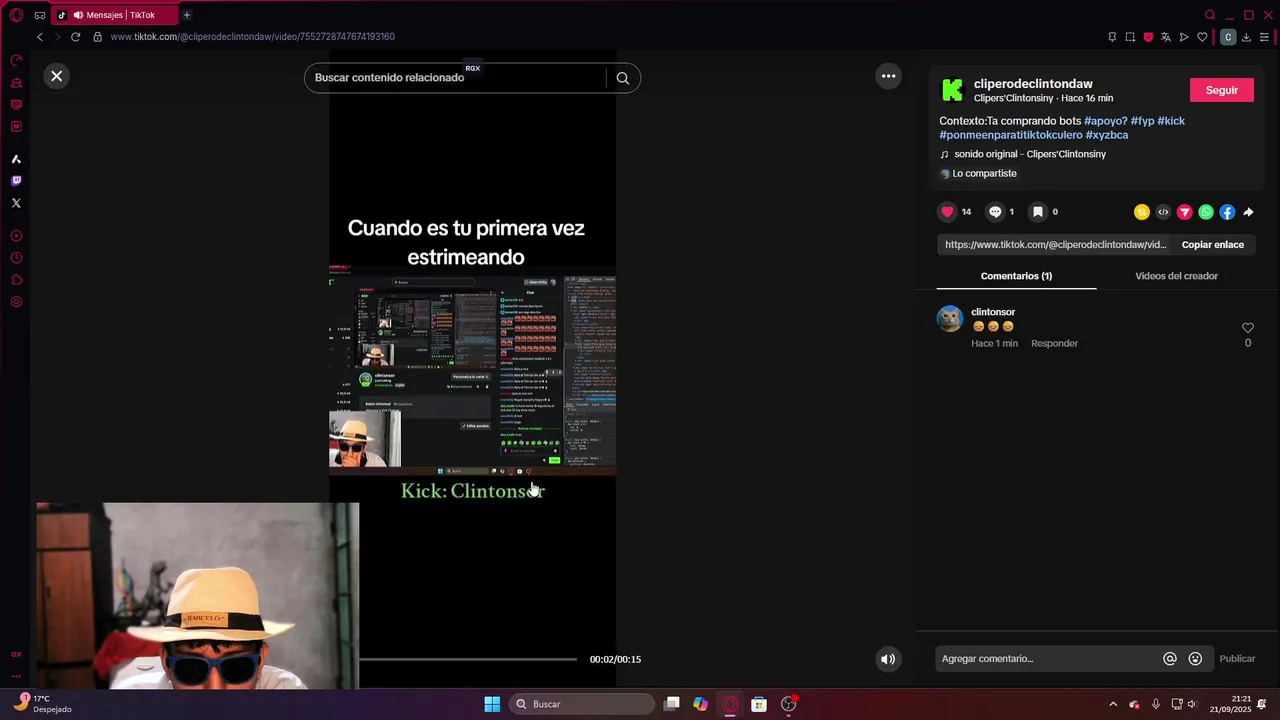The height and width of the screenshot is (720, 1280).
Task: Open GX Control speedometer in sidebar
Action: pyautogui.click(x=16, y=61)
